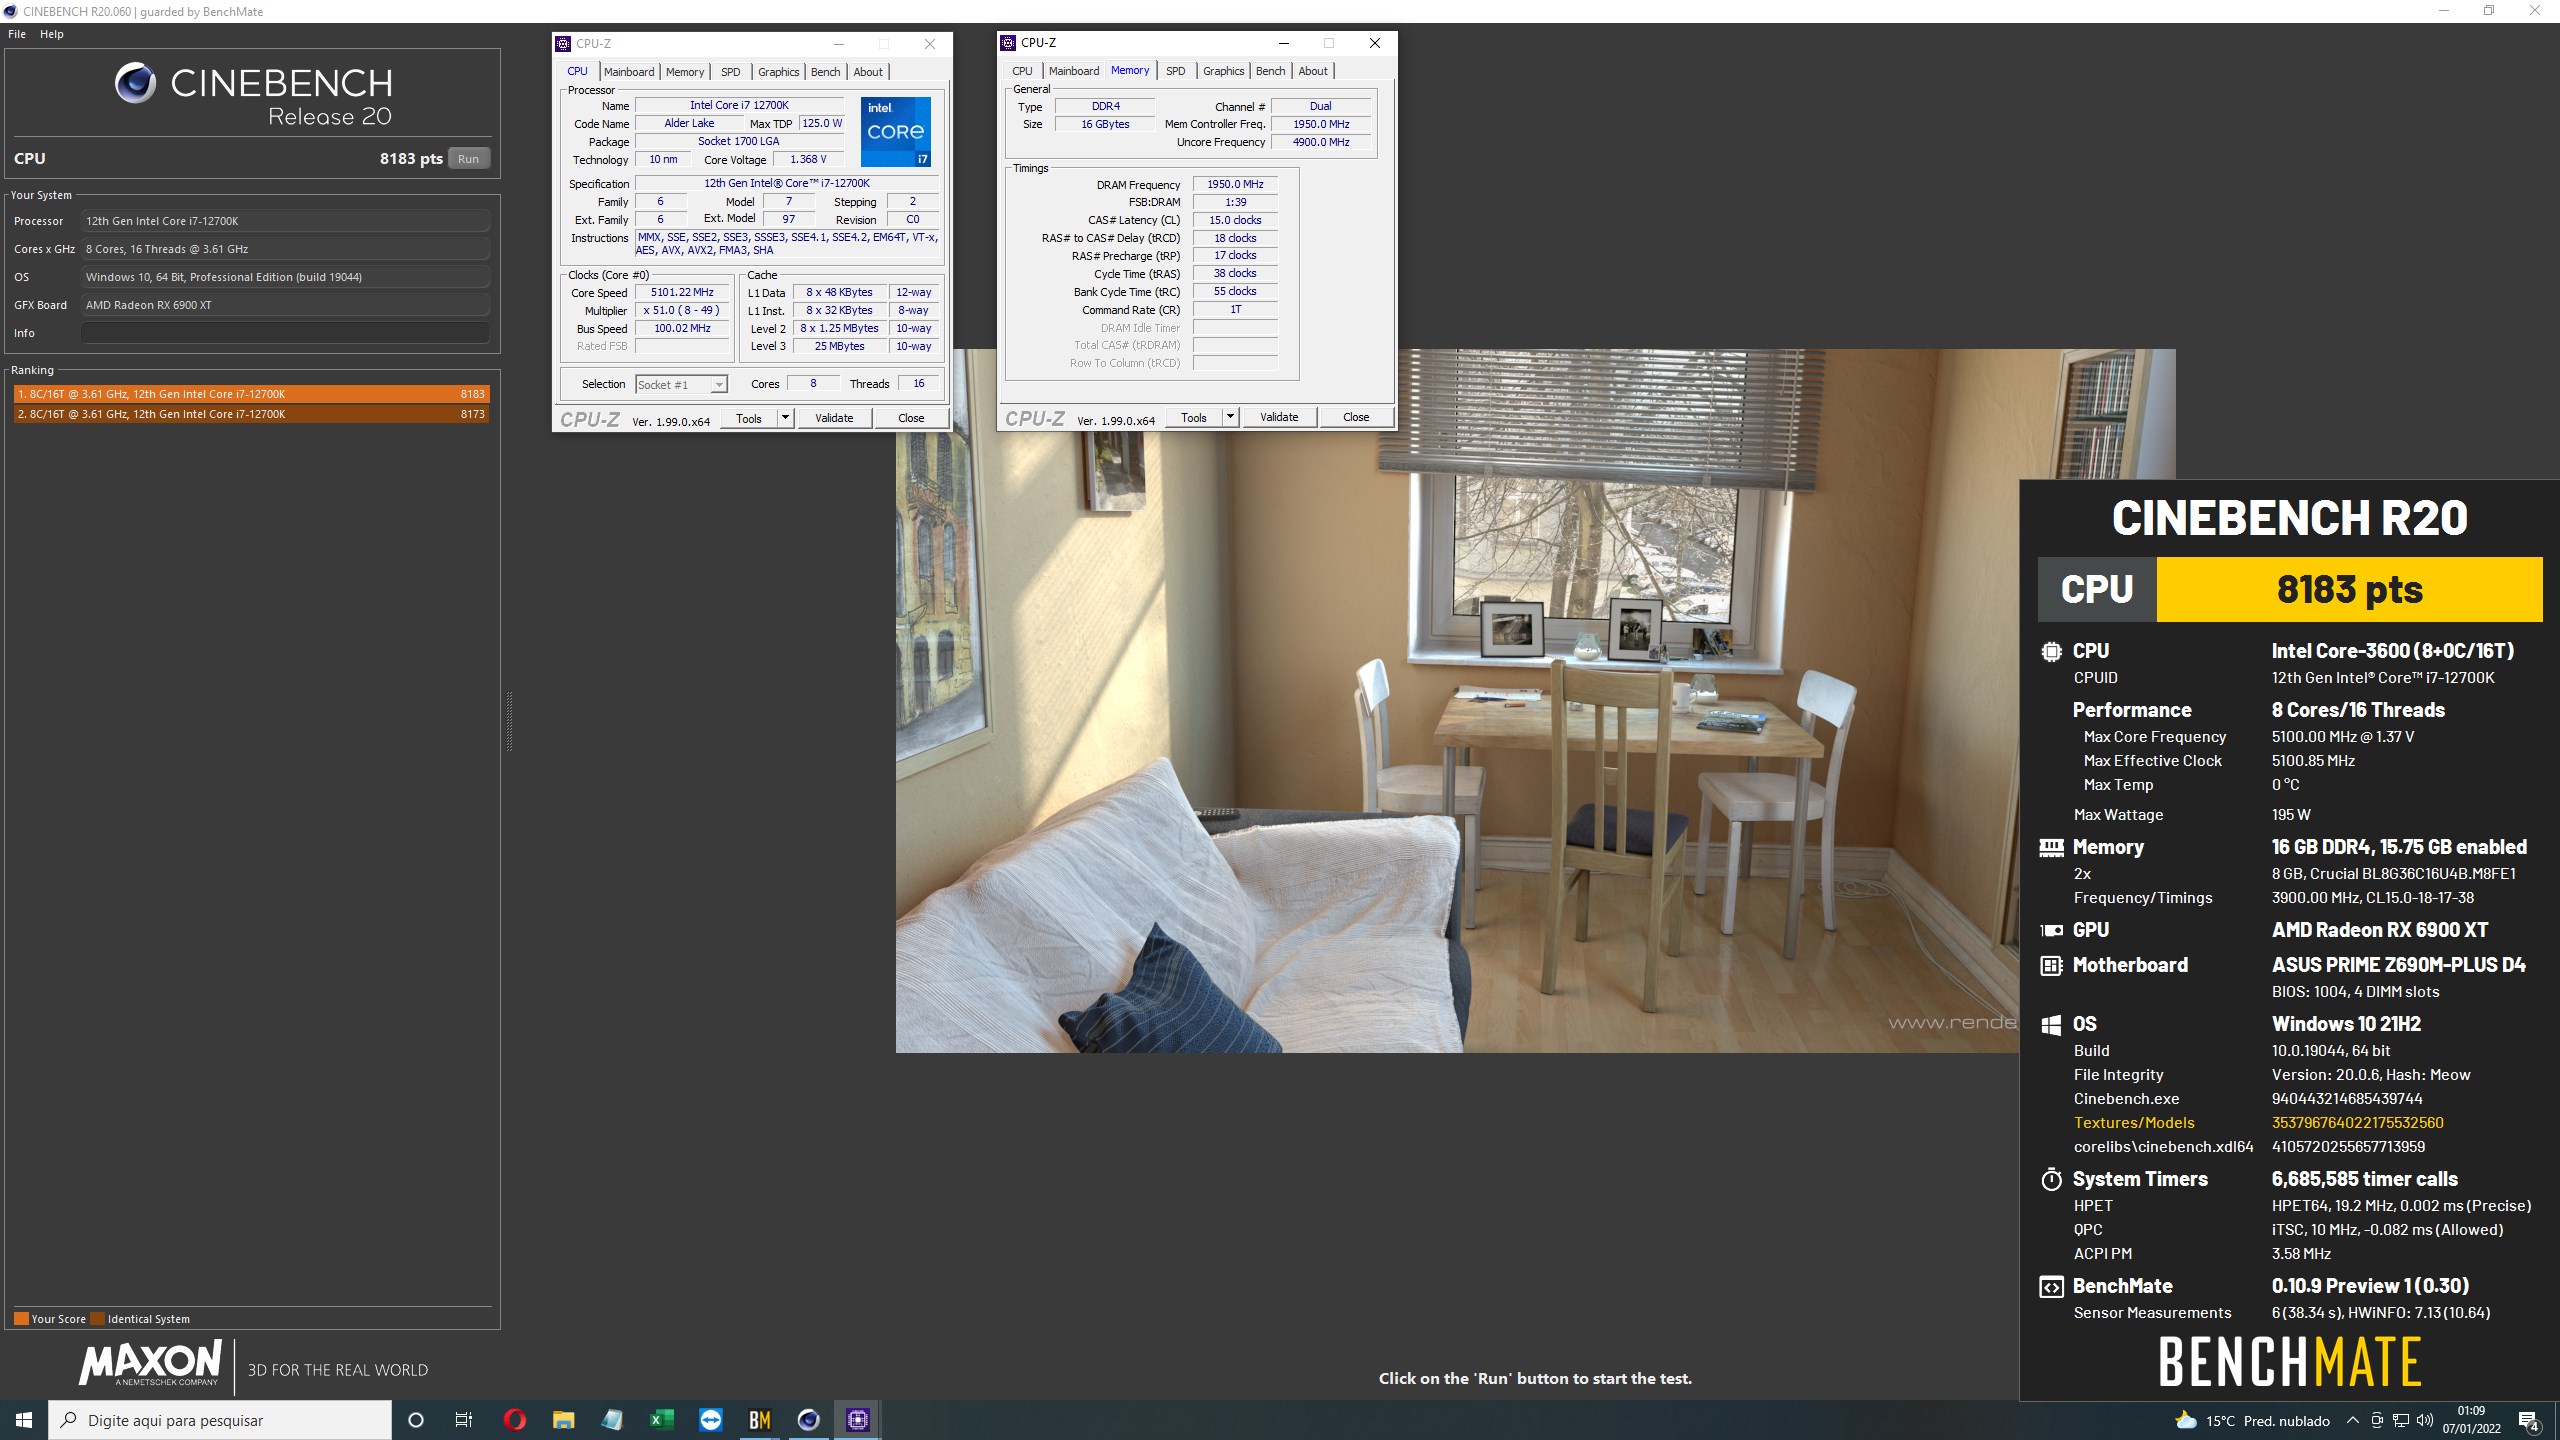Click Motherboard icon in BenchMate panel

(2051, 965)
